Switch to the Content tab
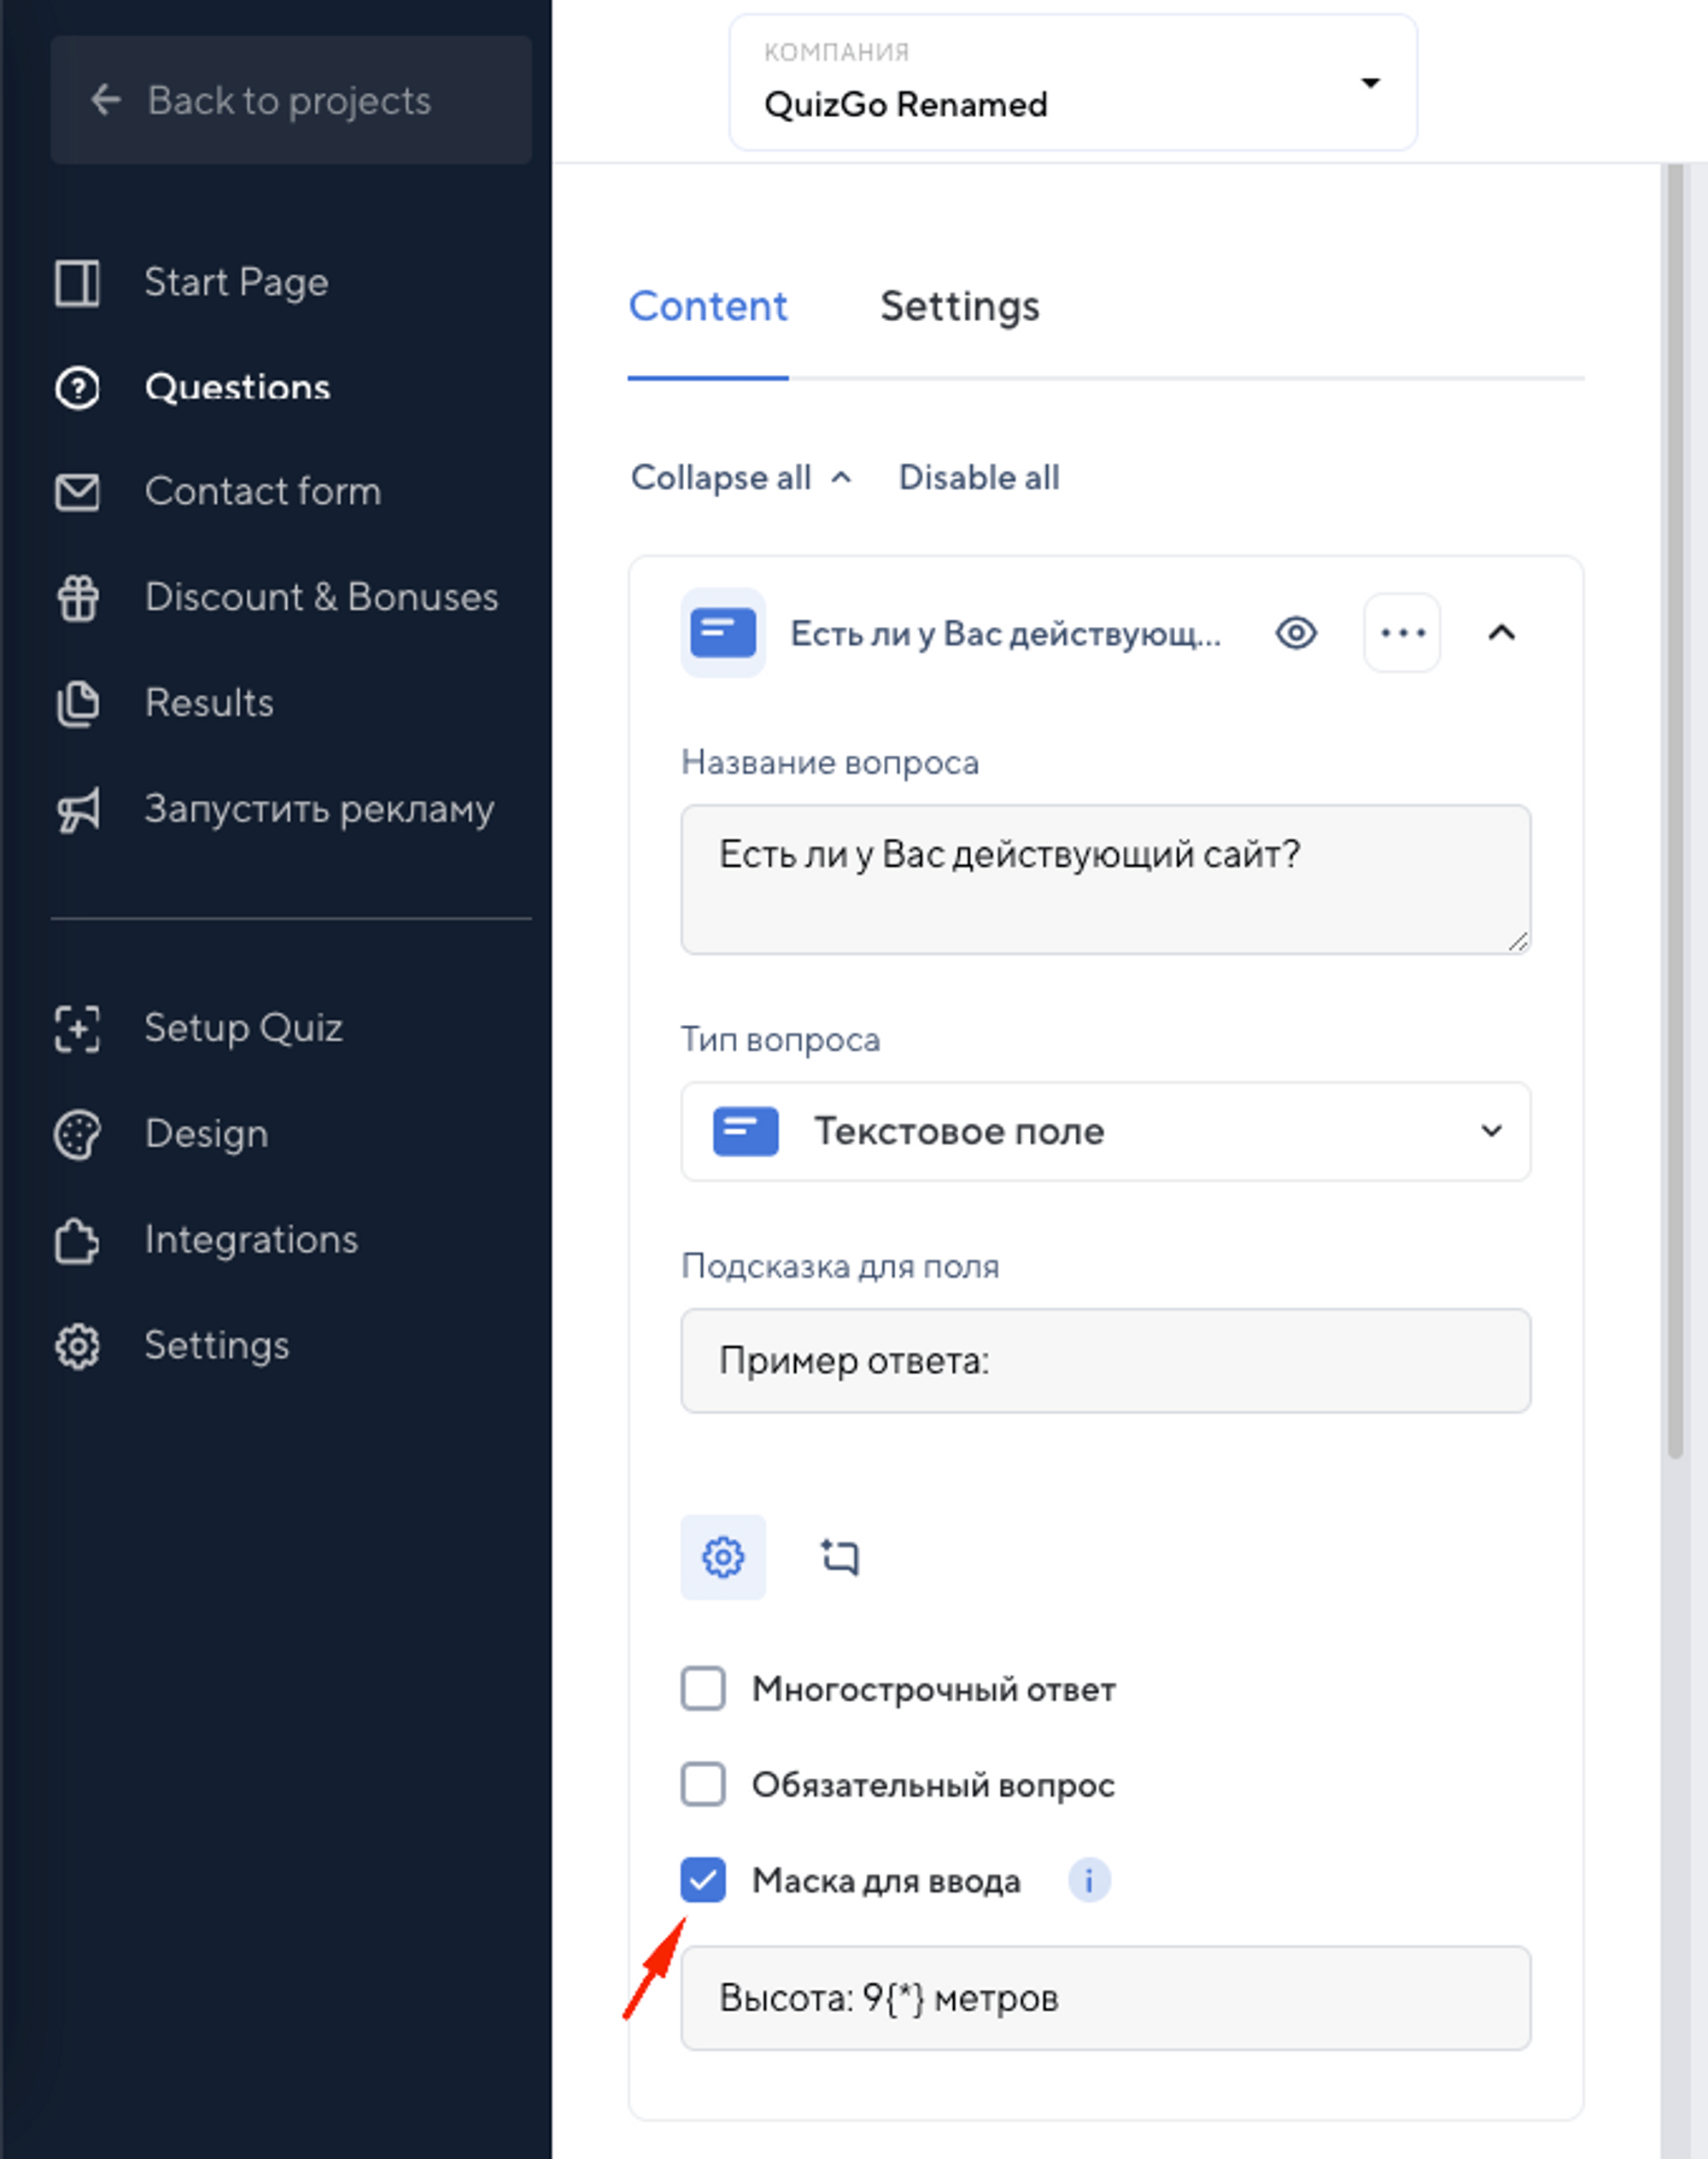Viewport: 1708px width, 2159px height. click(x=708, y=307)
